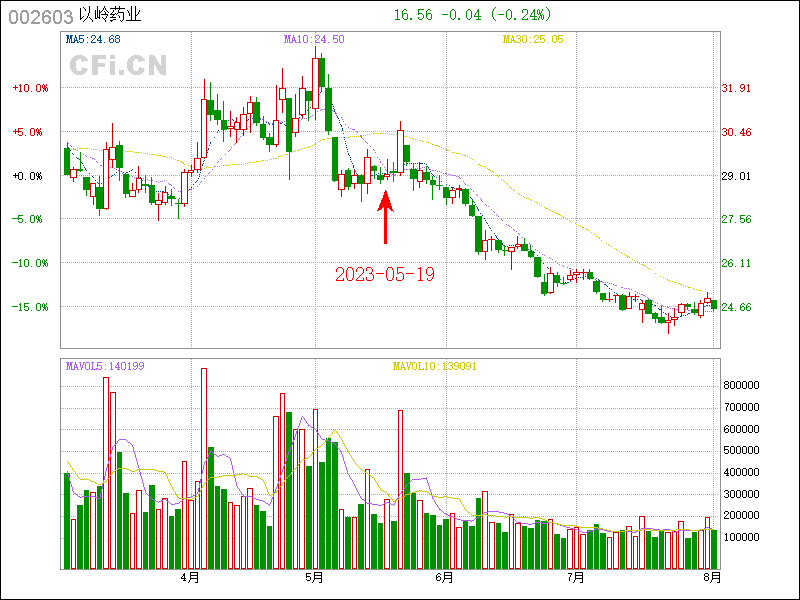The width and height of the screenshot is (800, 600).
Task: Toggle the MA30:25.05 moving average label
Action: 533,39
